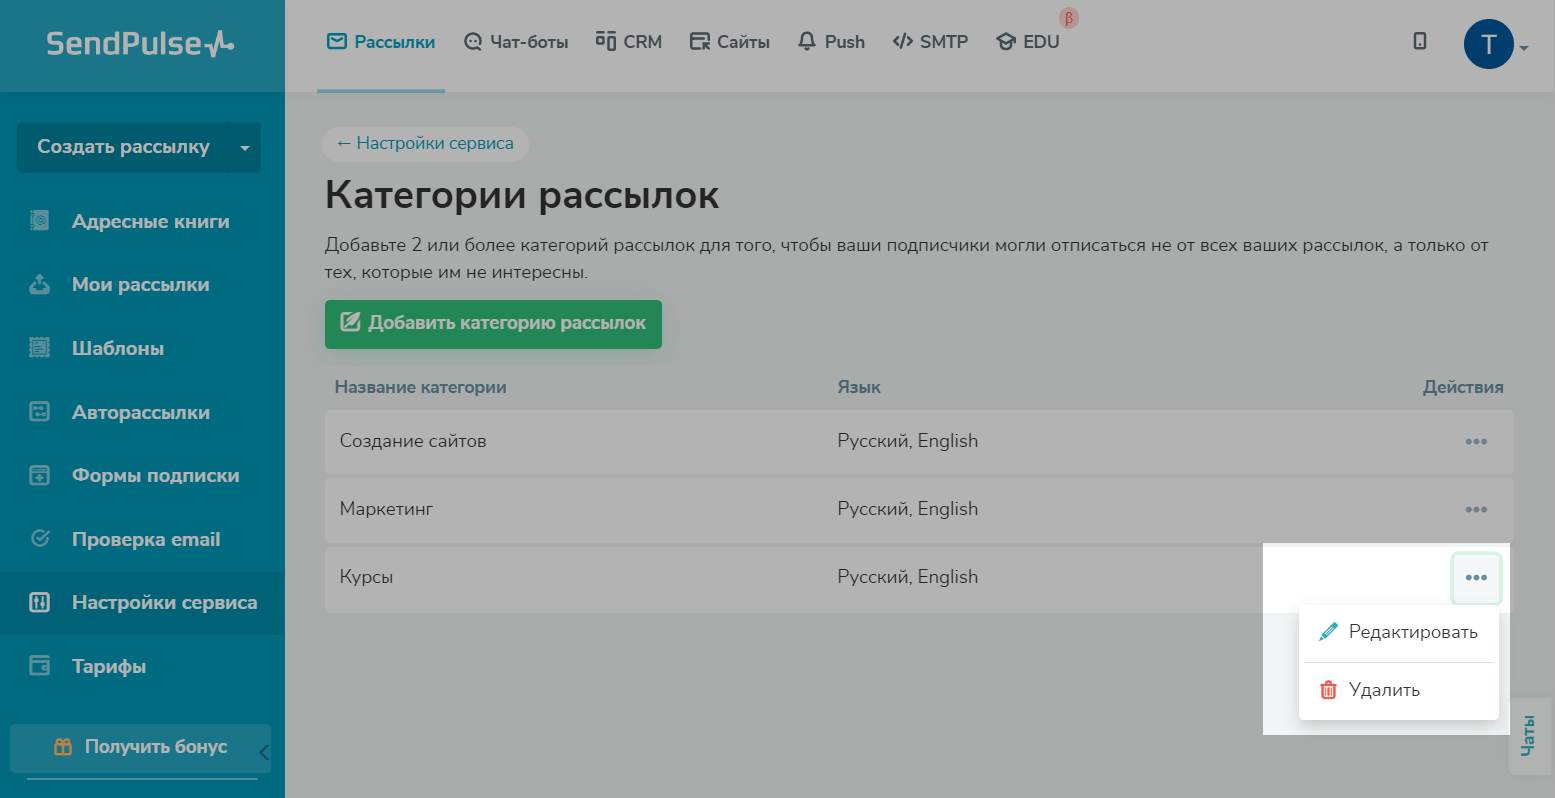Viewport: 1555px width, 798px height.
Task: Click Добавить категорию рассылок button
Action: pyautogui.click(x=493, y=324)
